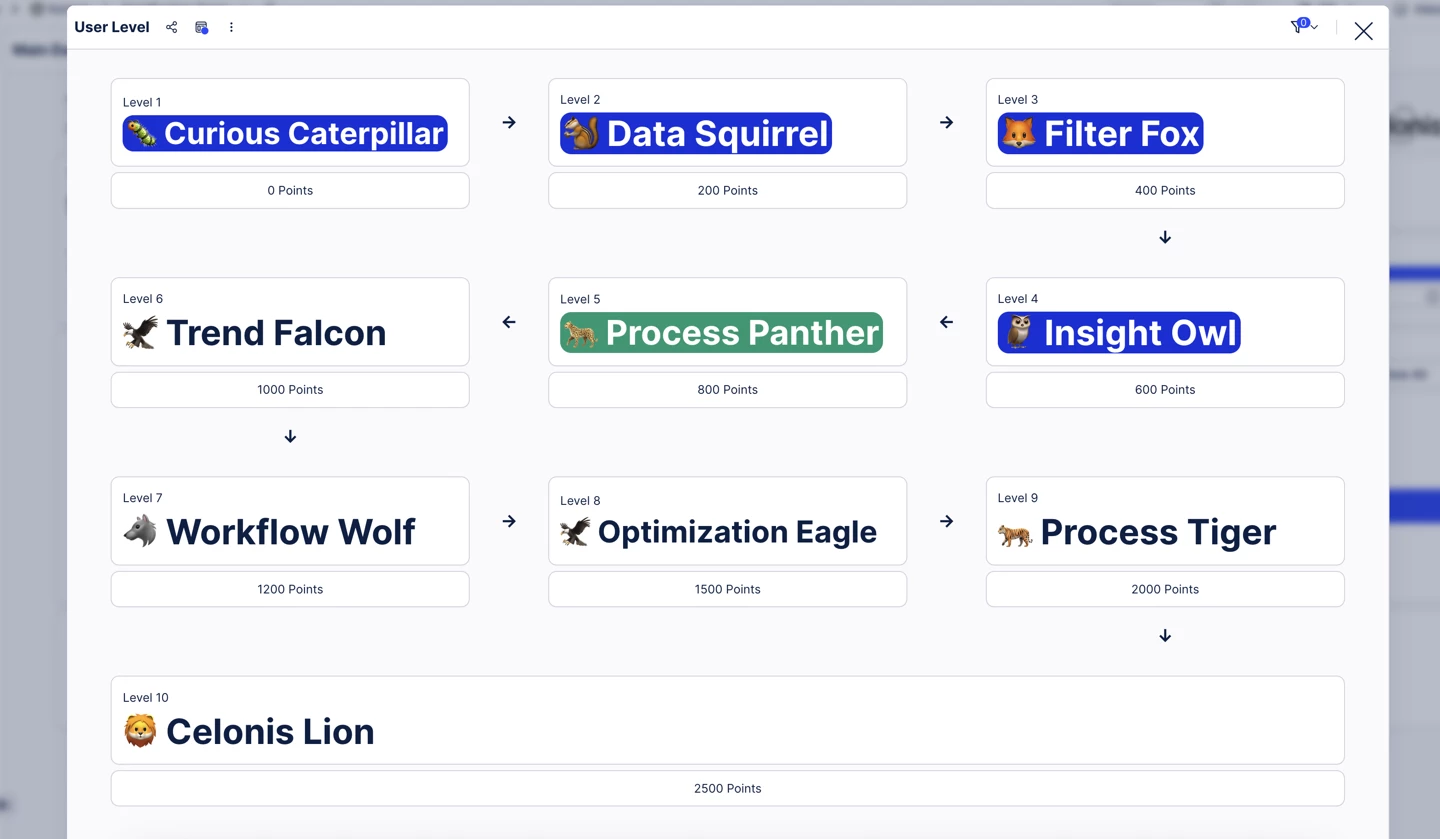Click the Optimization Eagle level title

click(x=737, y=532)
